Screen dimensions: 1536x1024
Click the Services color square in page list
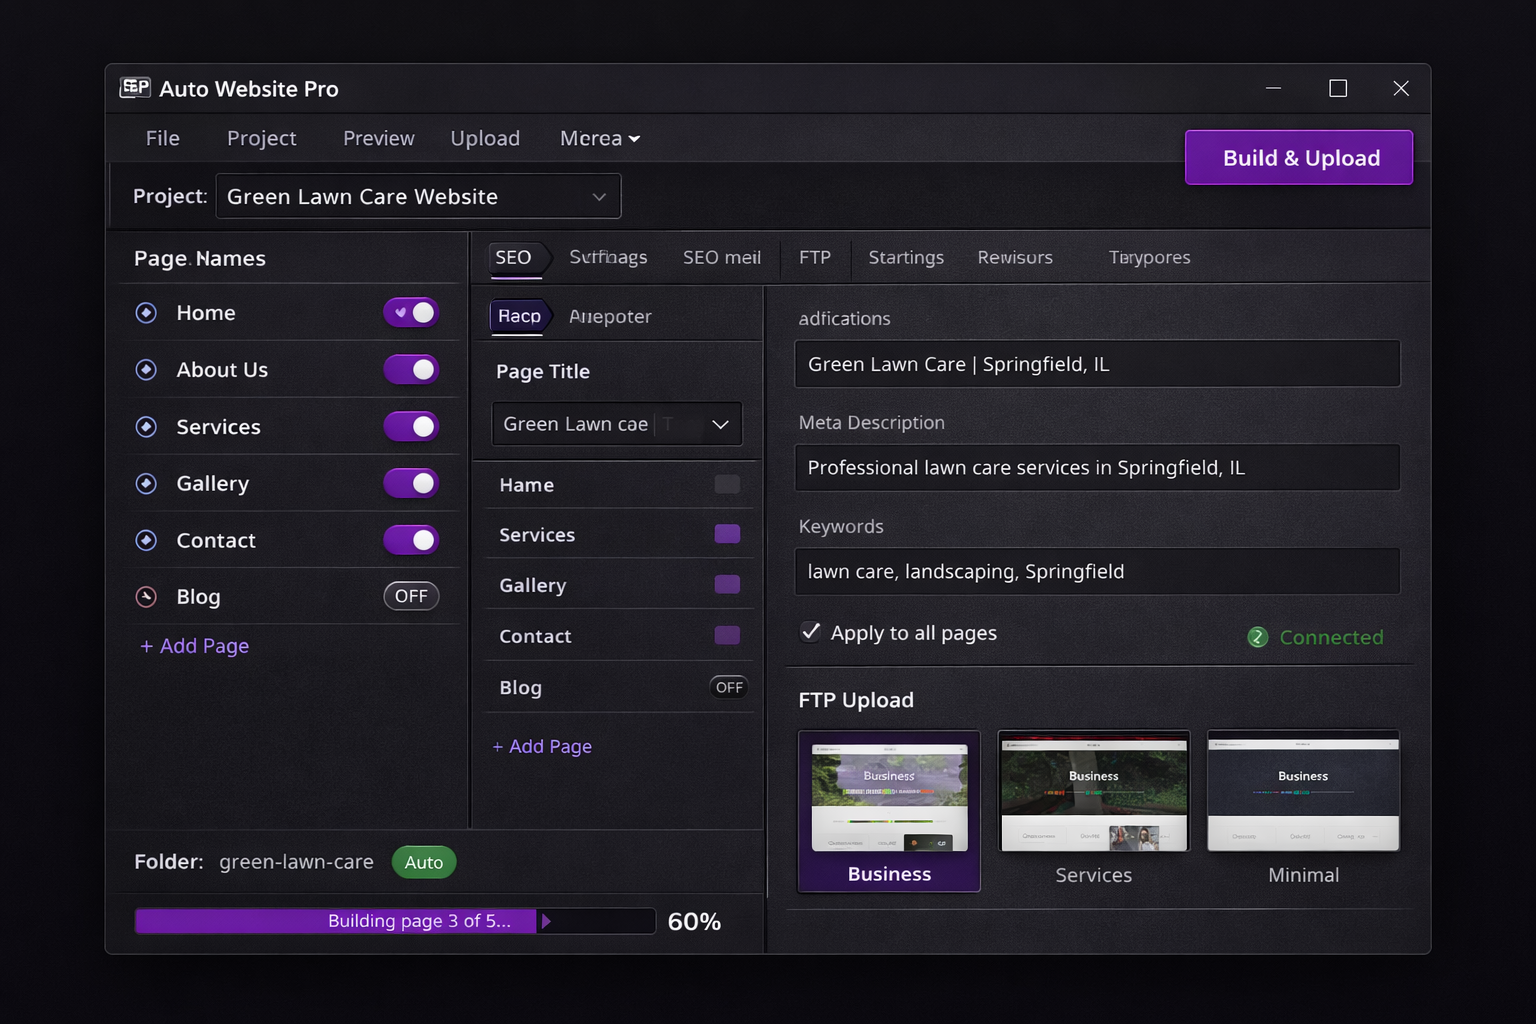pyautogui.click(x=728, y=534)
